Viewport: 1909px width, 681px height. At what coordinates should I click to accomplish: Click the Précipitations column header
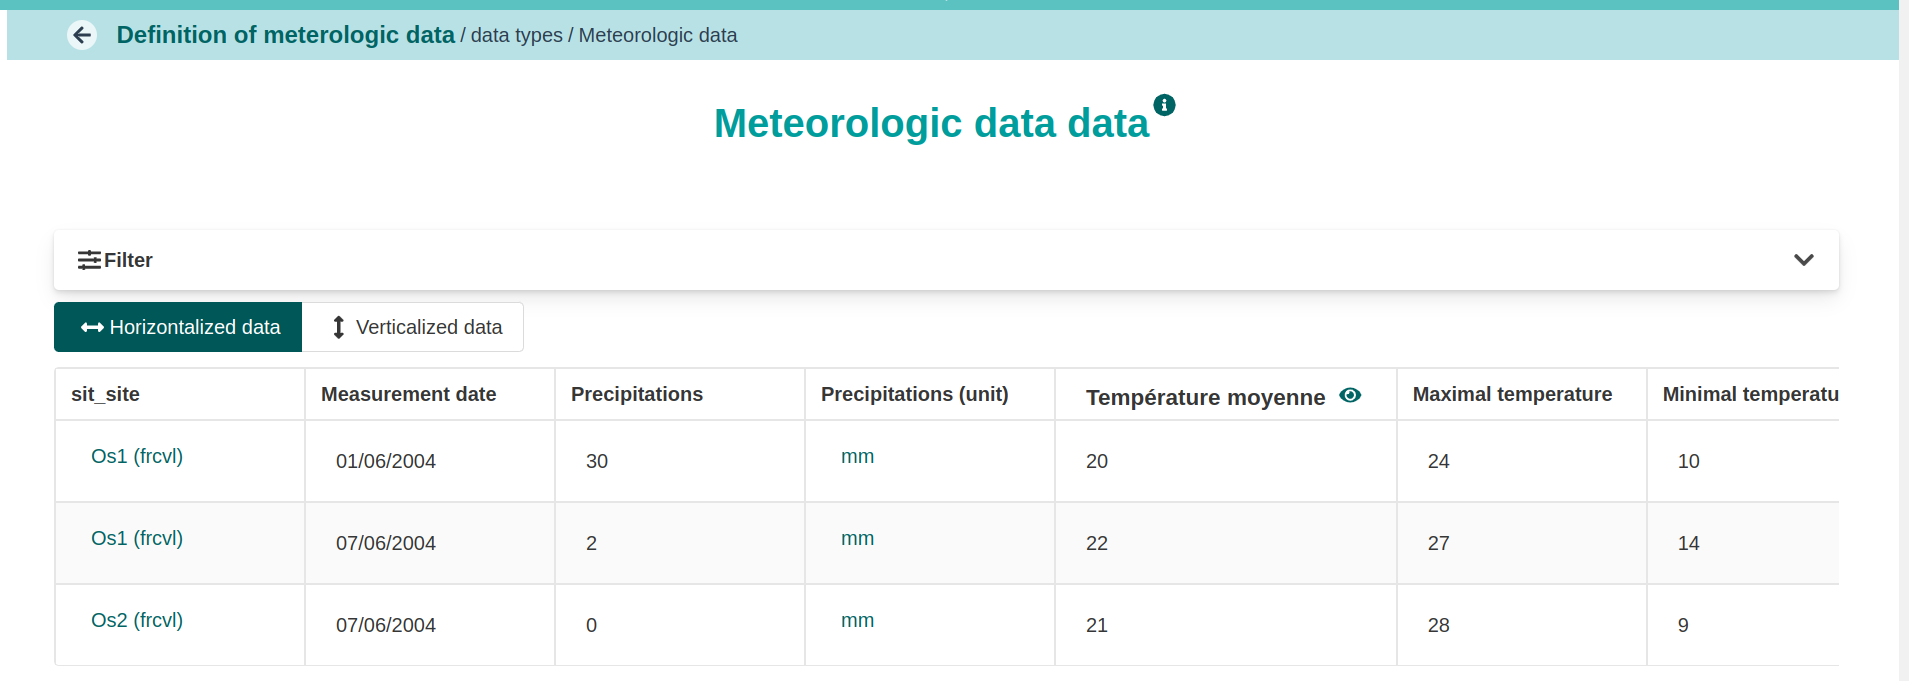(637, 394)
